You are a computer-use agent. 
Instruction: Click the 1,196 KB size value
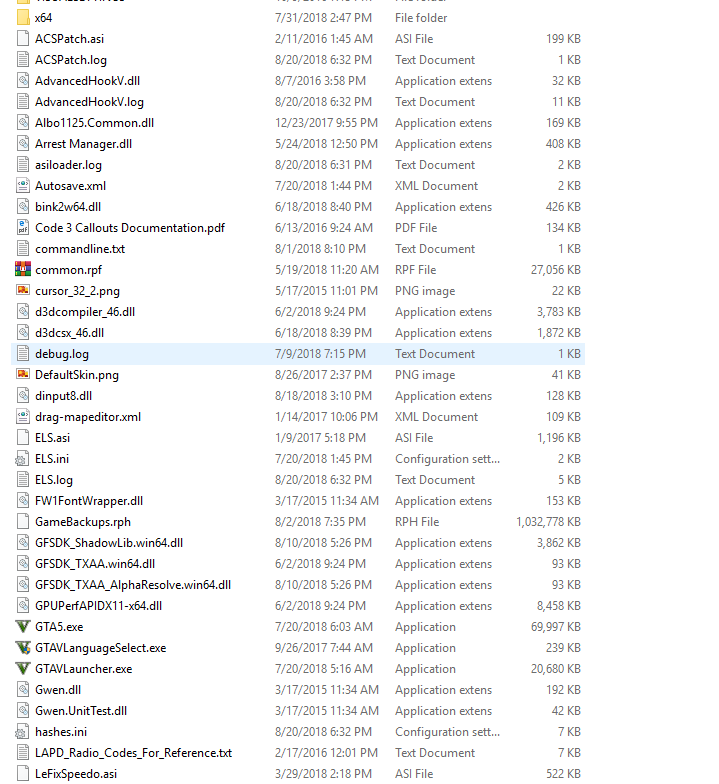coord(558,438)
